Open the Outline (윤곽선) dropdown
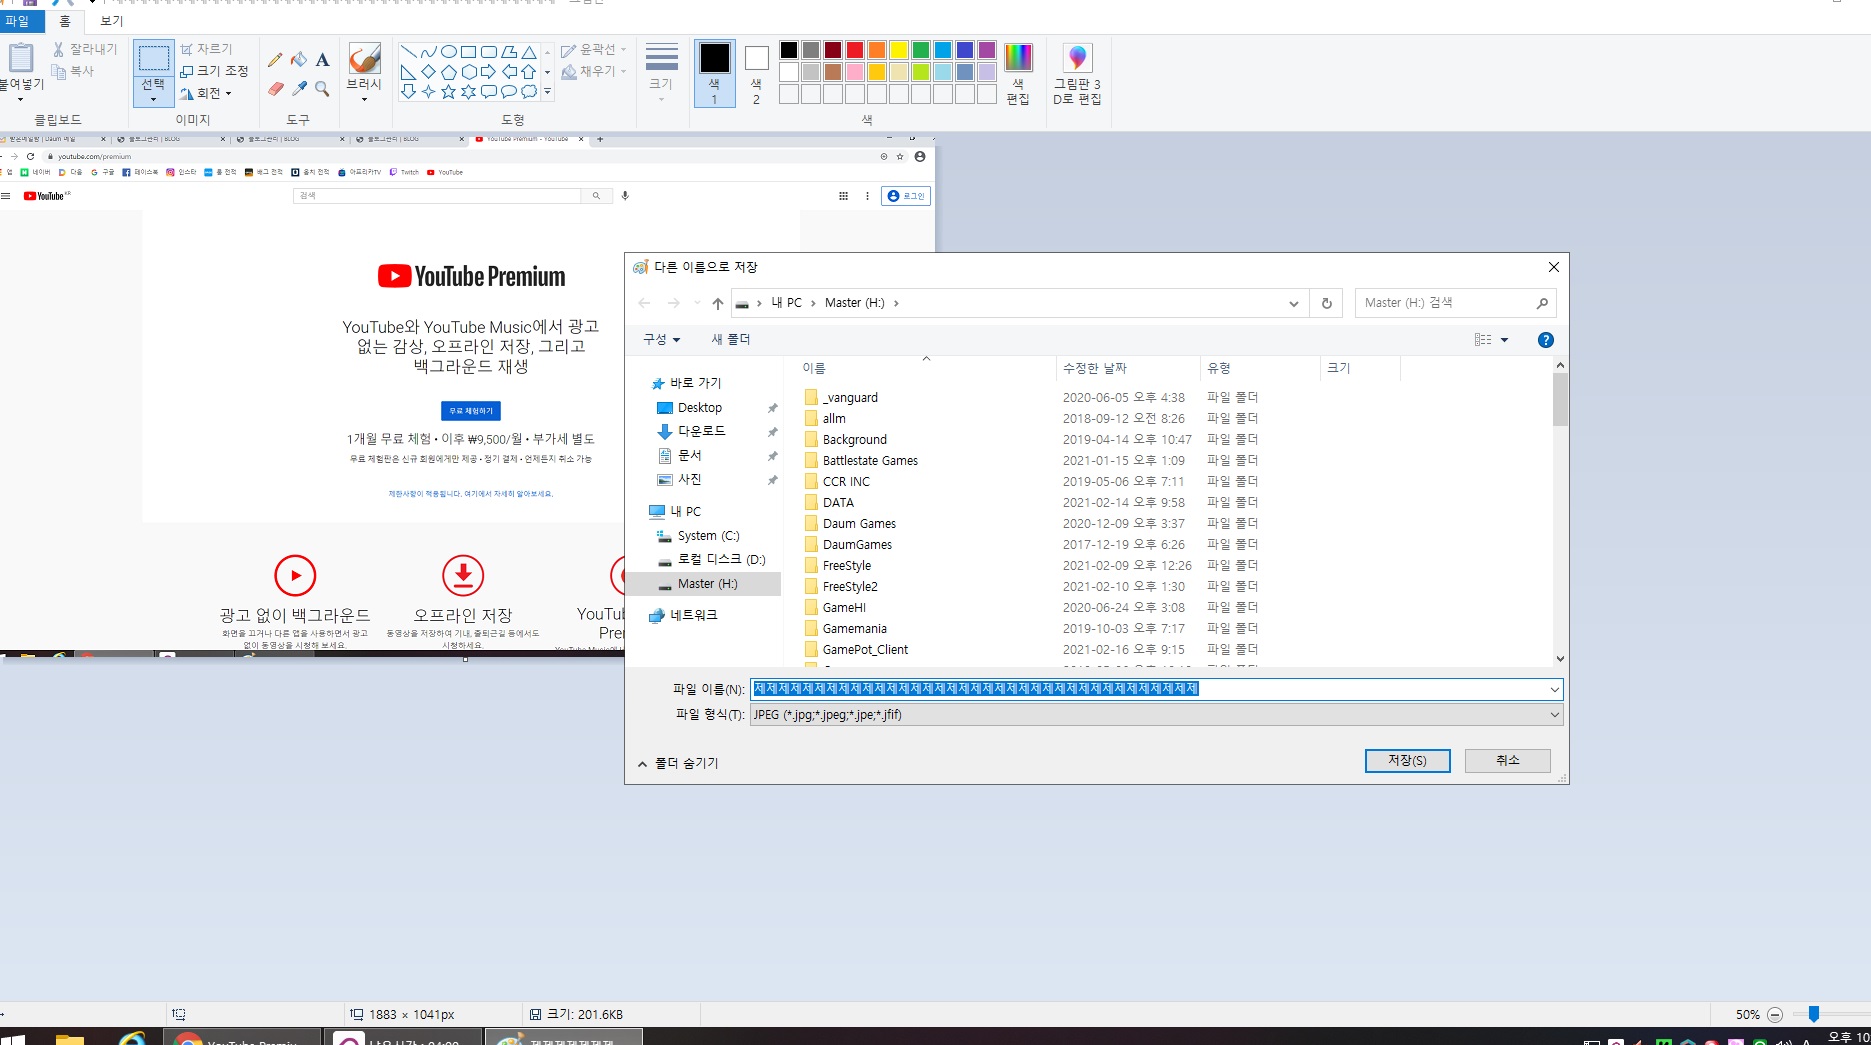Image resolution: width=1871 pixels, height=1045 pixels. pos(594,49)
